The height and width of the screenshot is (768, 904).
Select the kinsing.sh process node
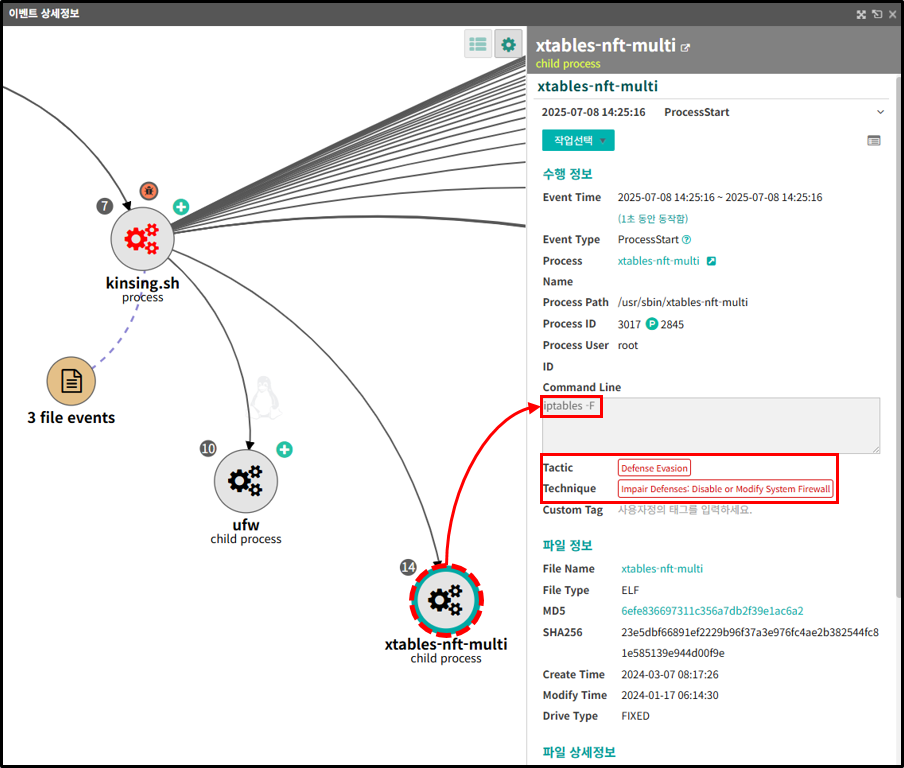tap(141, 238)
